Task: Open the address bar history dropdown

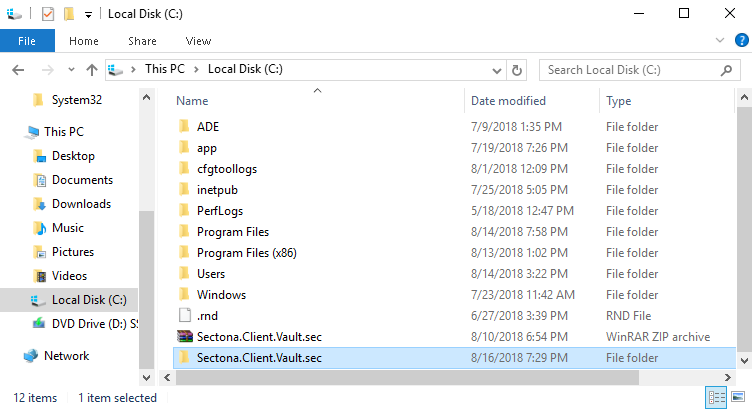Action: tap(497, 70)
